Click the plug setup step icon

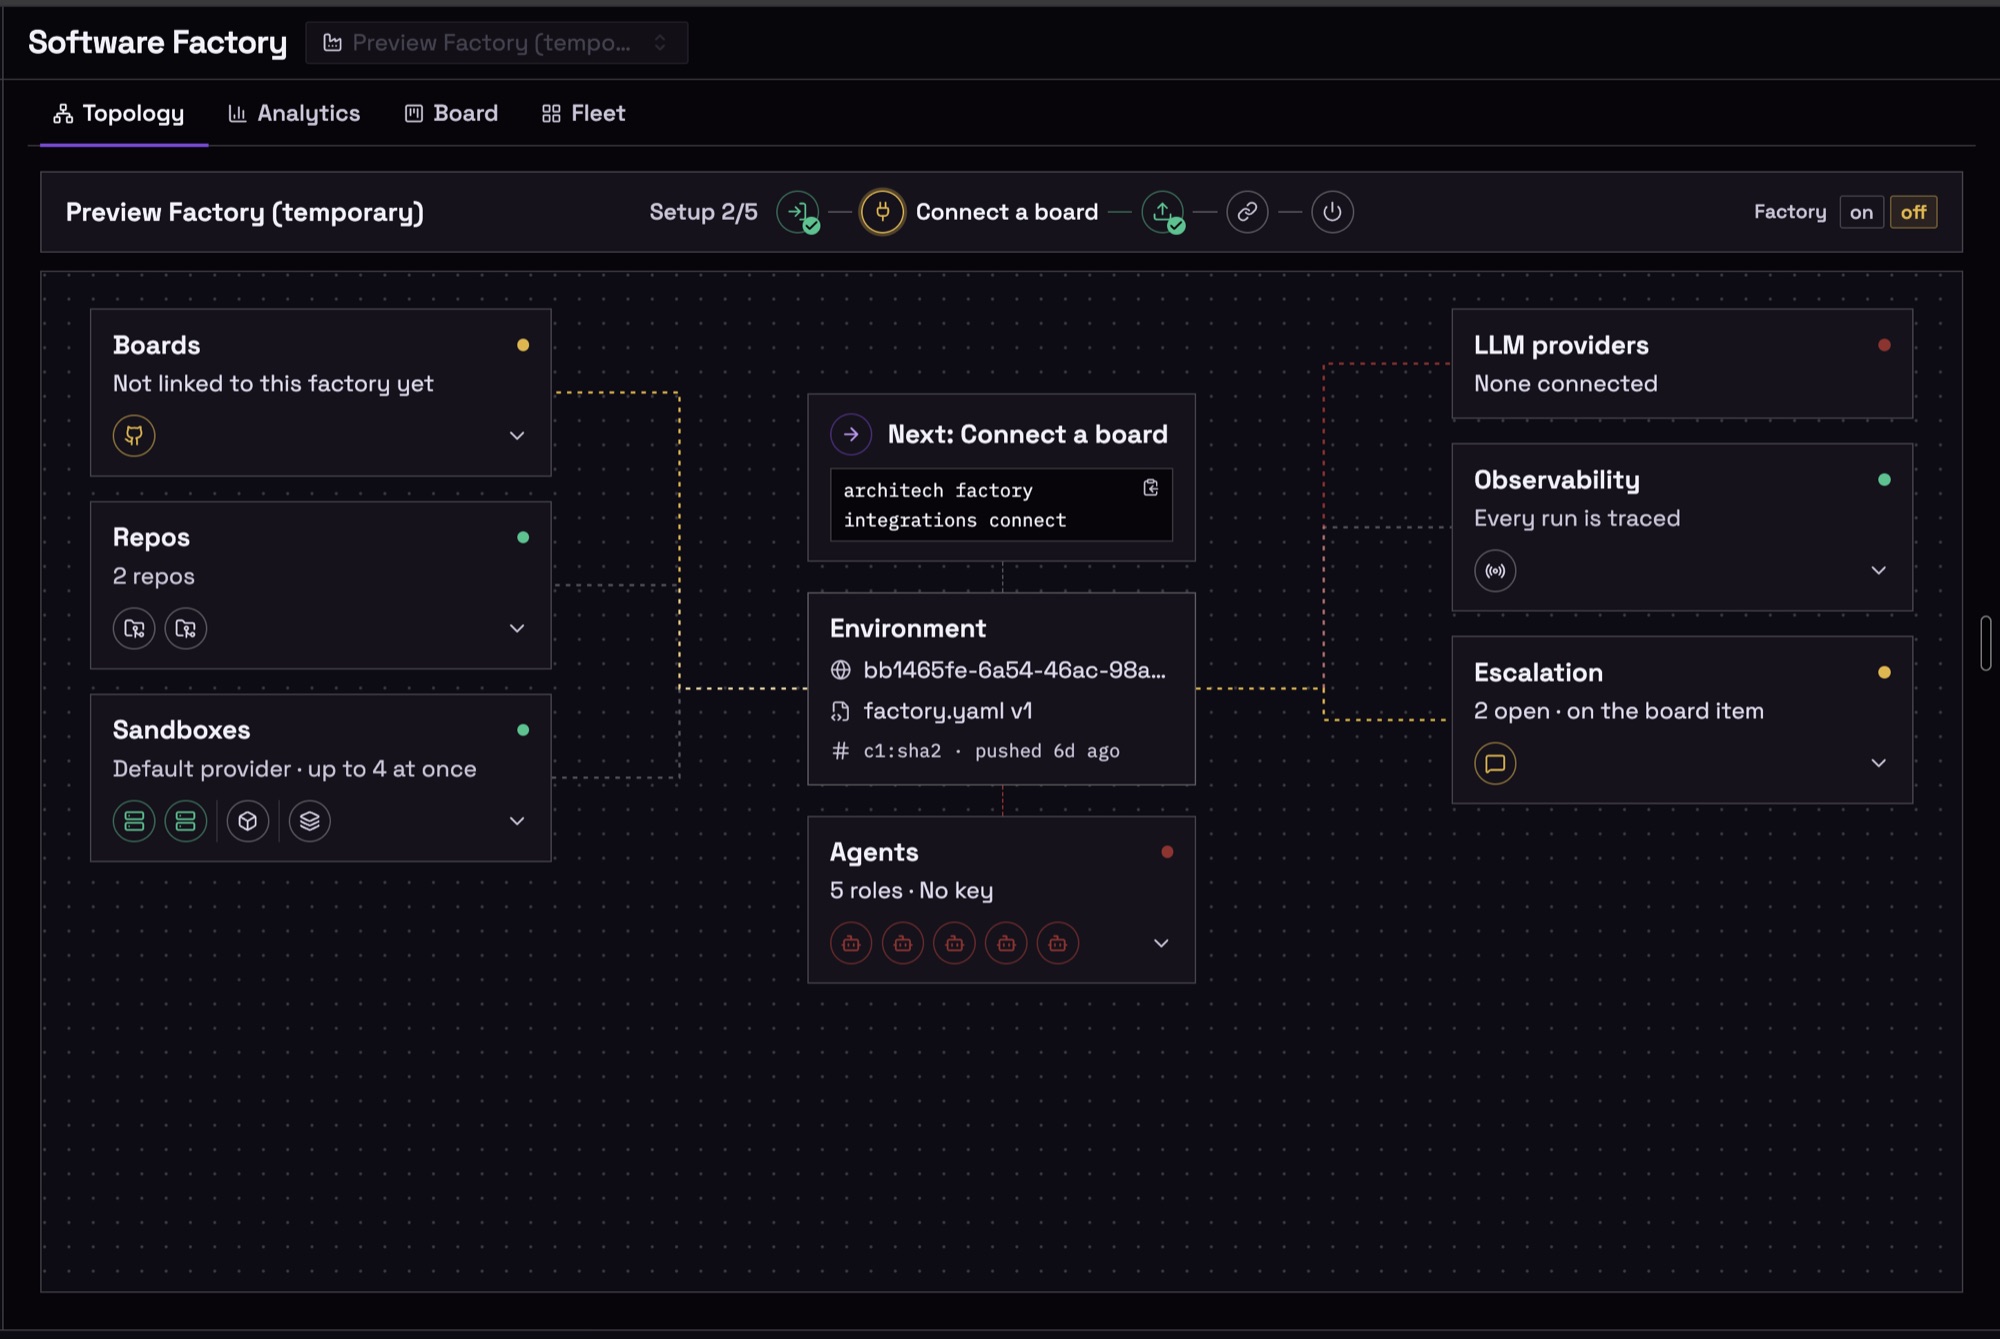click(x=882, y=212)
